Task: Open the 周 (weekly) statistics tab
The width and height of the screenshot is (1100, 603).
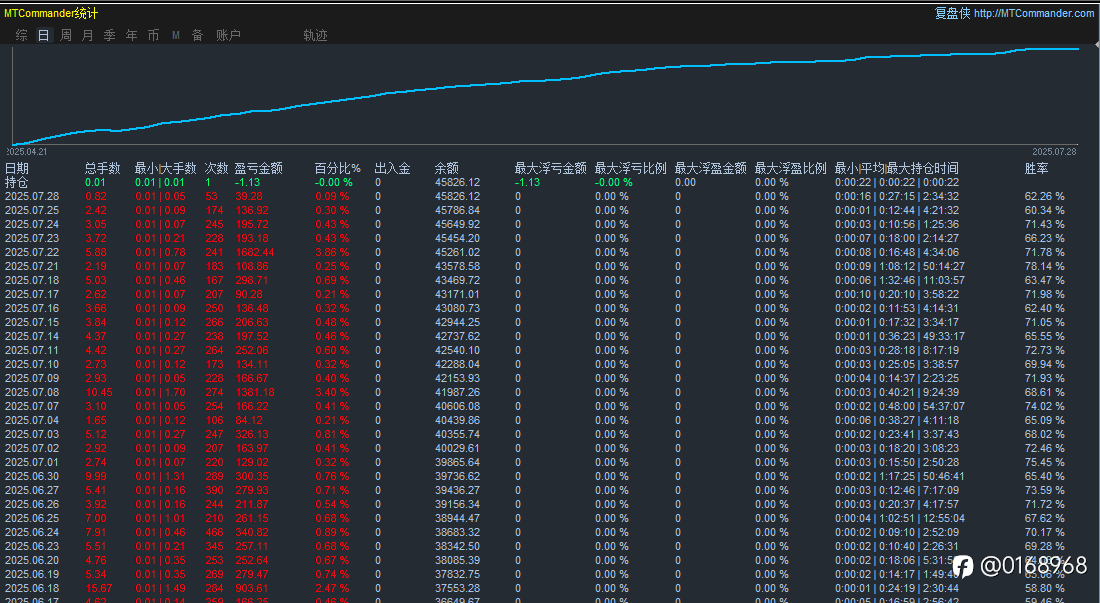Action: [66, 35]
